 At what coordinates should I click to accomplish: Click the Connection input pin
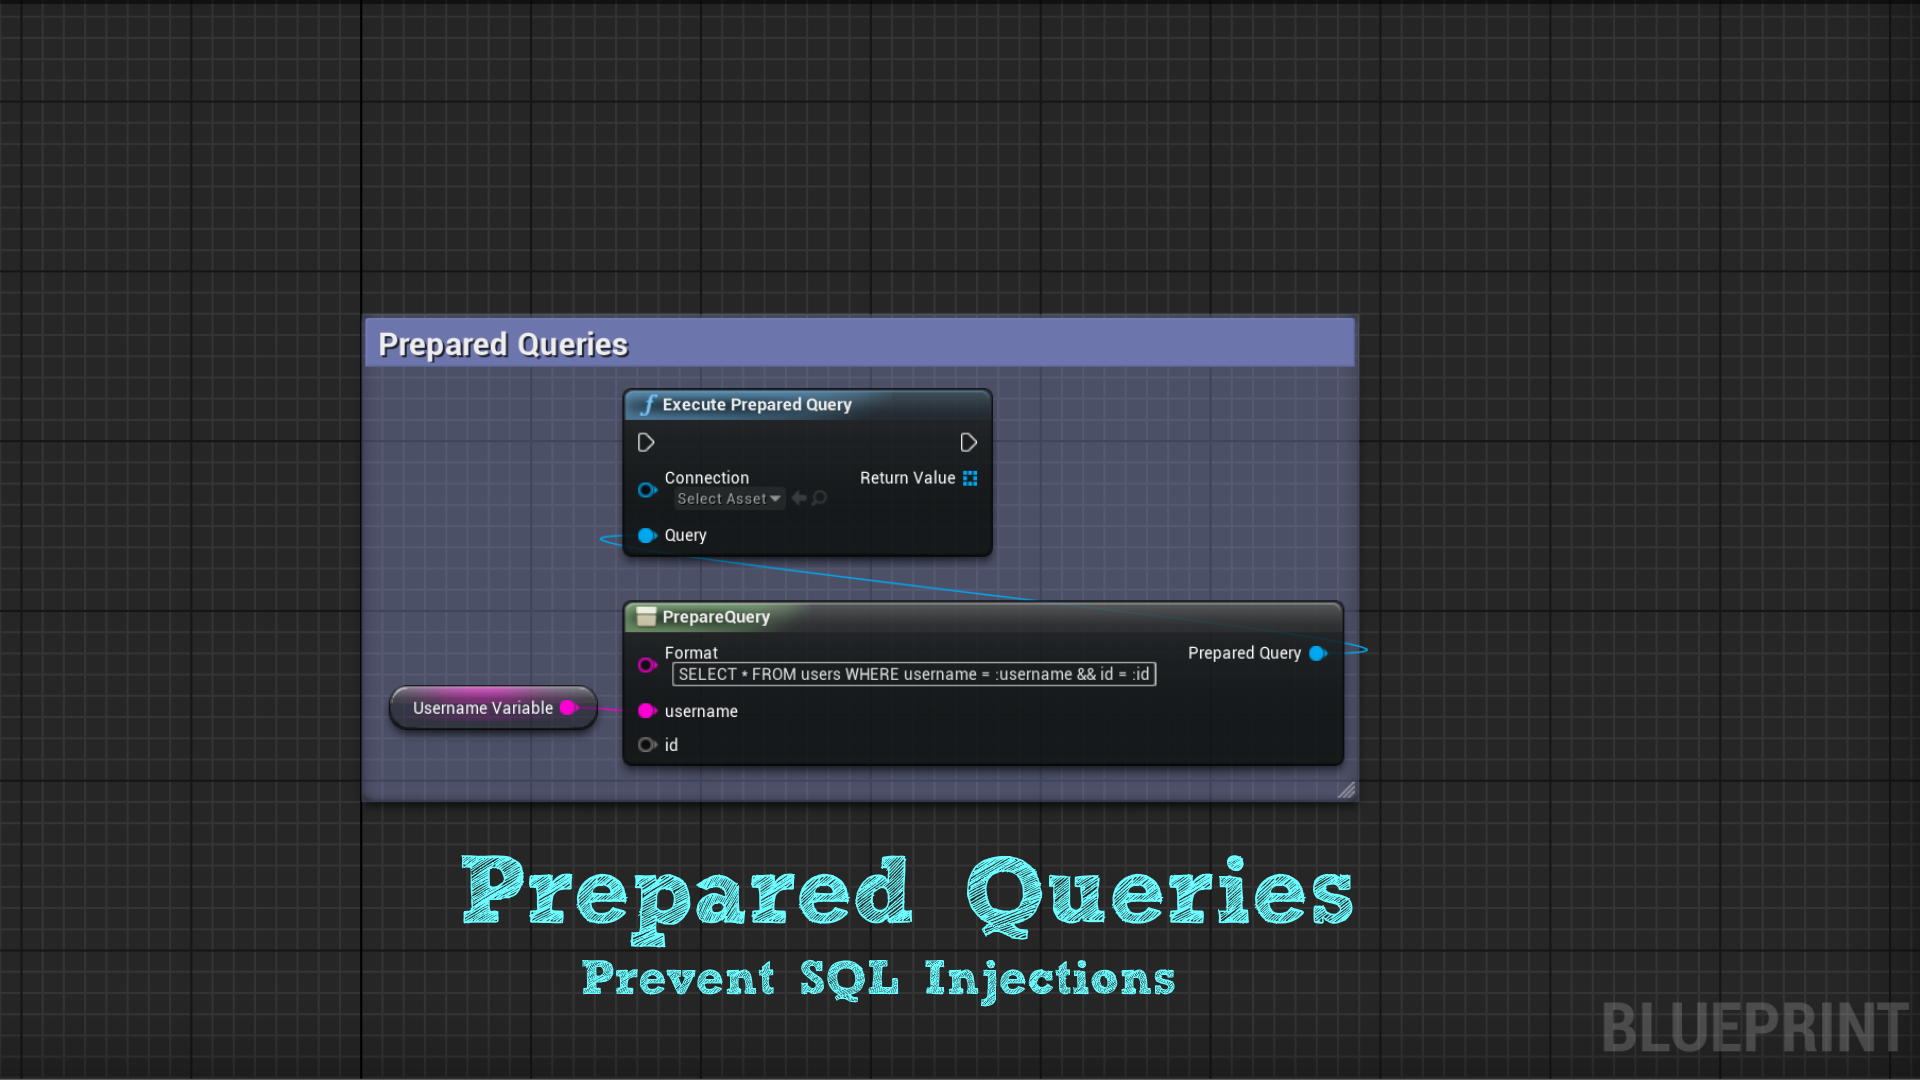[x=647, y=490]
